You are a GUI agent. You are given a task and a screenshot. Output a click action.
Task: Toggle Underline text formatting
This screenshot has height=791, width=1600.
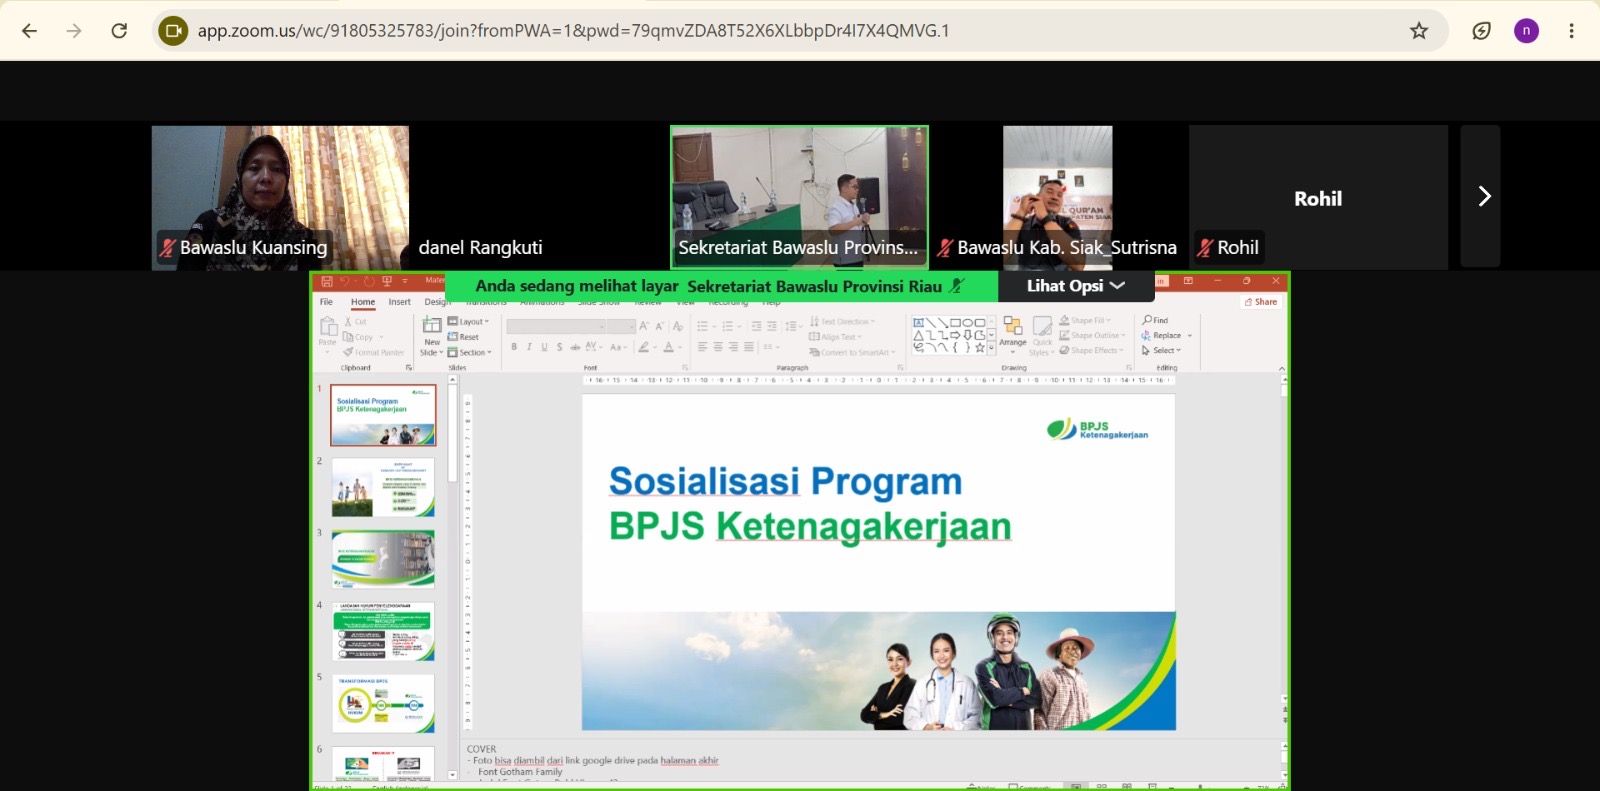coord(544,347)
